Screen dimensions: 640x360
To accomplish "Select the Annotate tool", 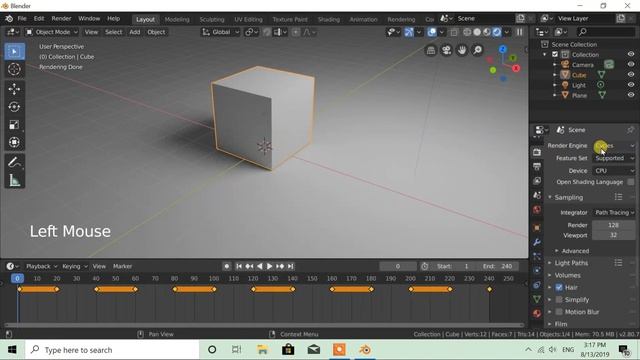I will 14,162.
